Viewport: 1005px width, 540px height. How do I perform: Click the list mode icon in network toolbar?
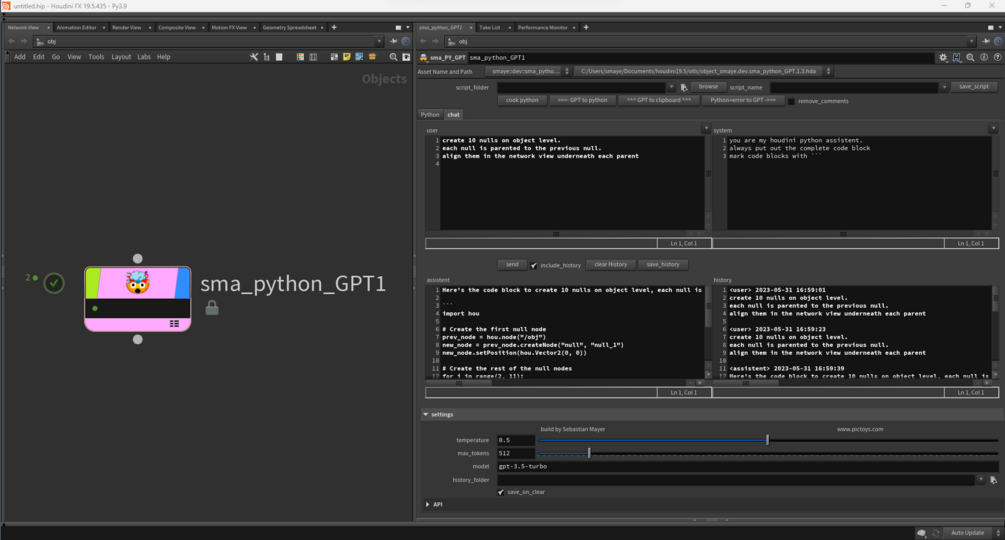(279, 57)
